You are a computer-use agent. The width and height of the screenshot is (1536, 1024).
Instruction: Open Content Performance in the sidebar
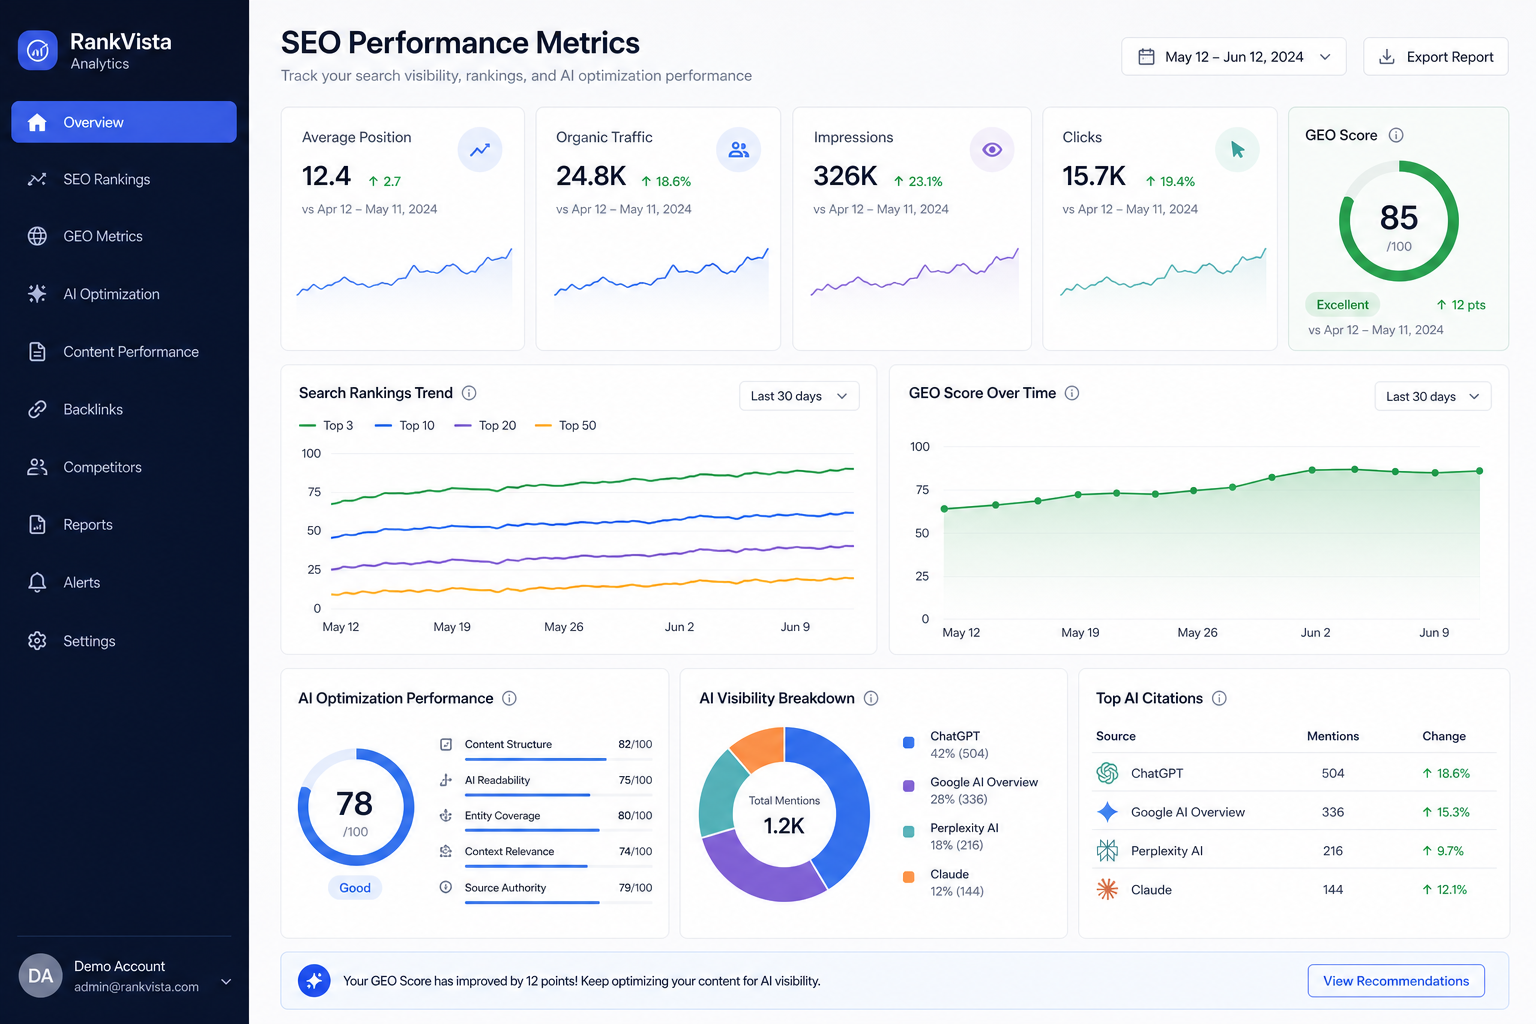coord(124,352)
